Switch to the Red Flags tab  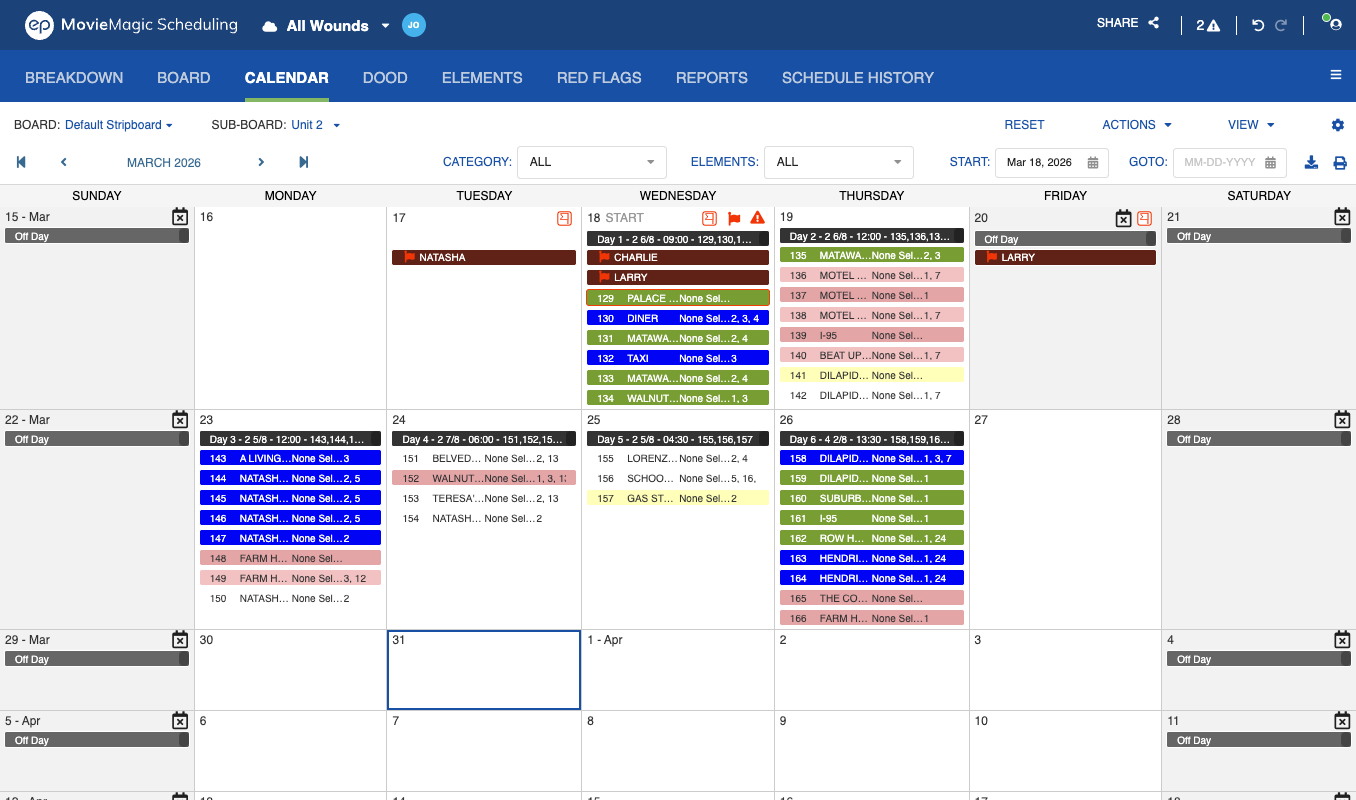coord(599,77)
